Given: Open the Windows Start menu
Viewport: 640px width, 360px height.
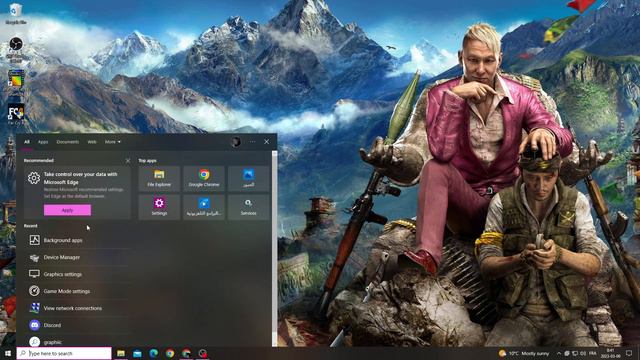Looking at the screenshot, I should point(8,353).
